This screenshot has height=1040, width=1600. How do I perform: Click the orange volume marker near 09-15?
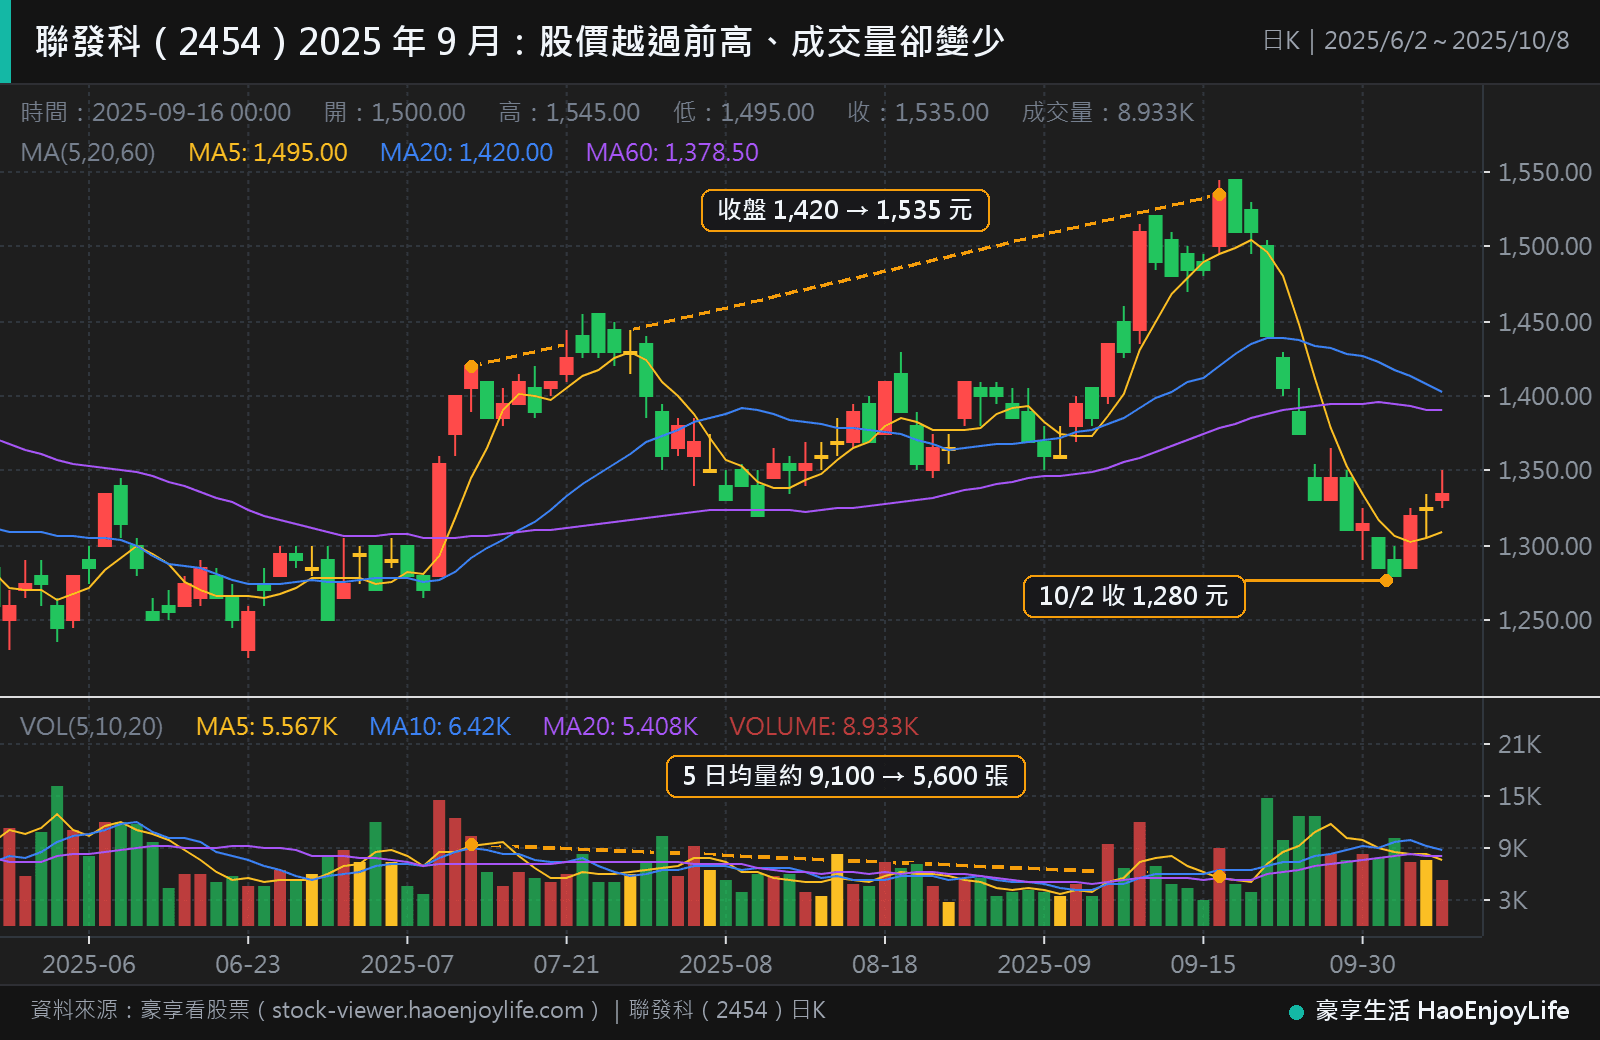click(x=1219, y=876)
